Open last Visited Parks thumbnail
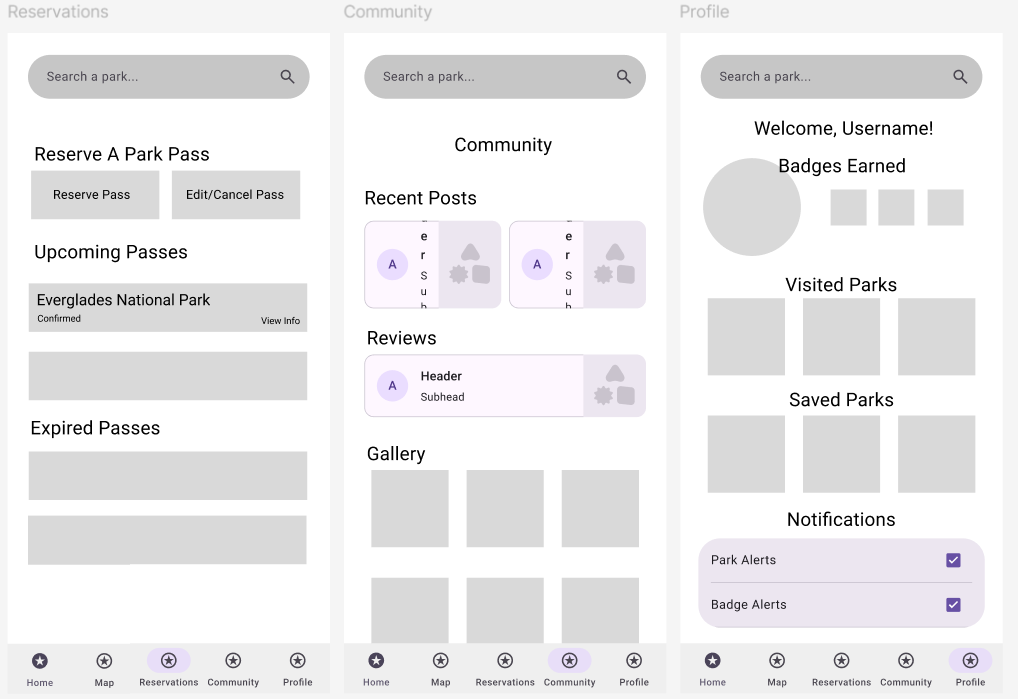This screenshot has width=1018, height=699. [936, 337]
